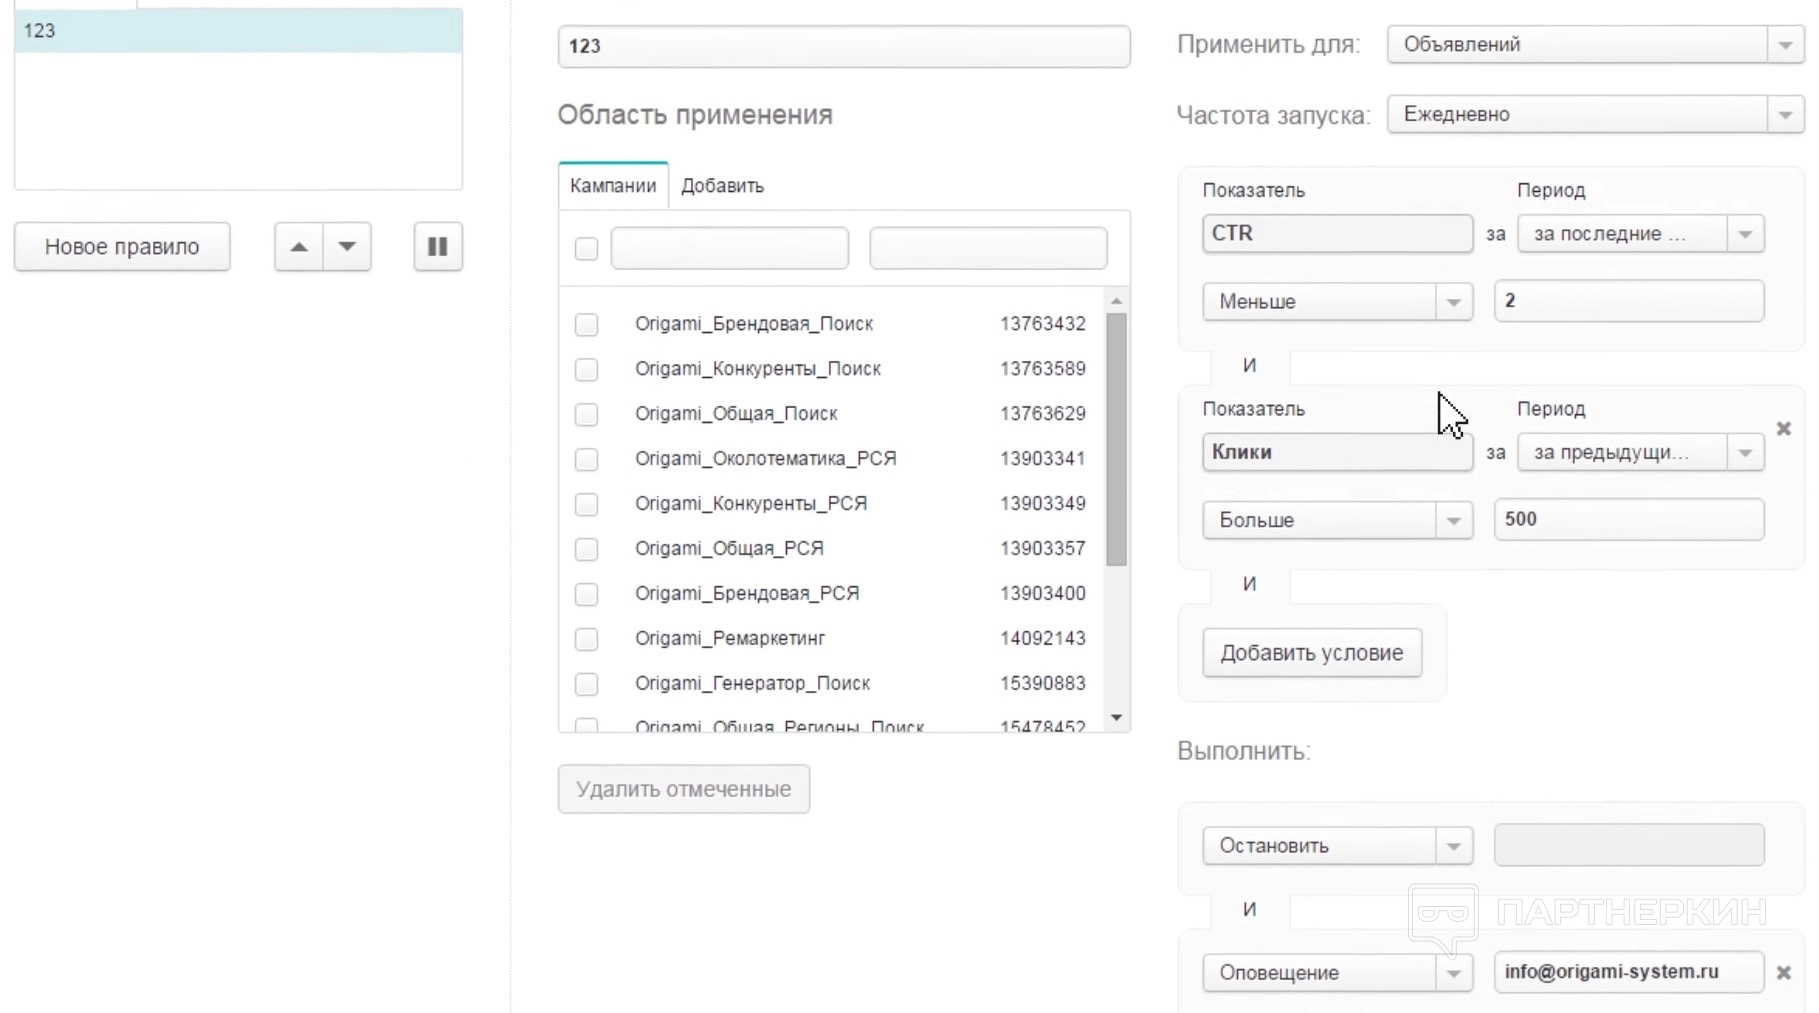Tick the Origami_Ремаркетинг checkbox
The height and width of the screenshot is (1013, 1819).
(587, 639)
